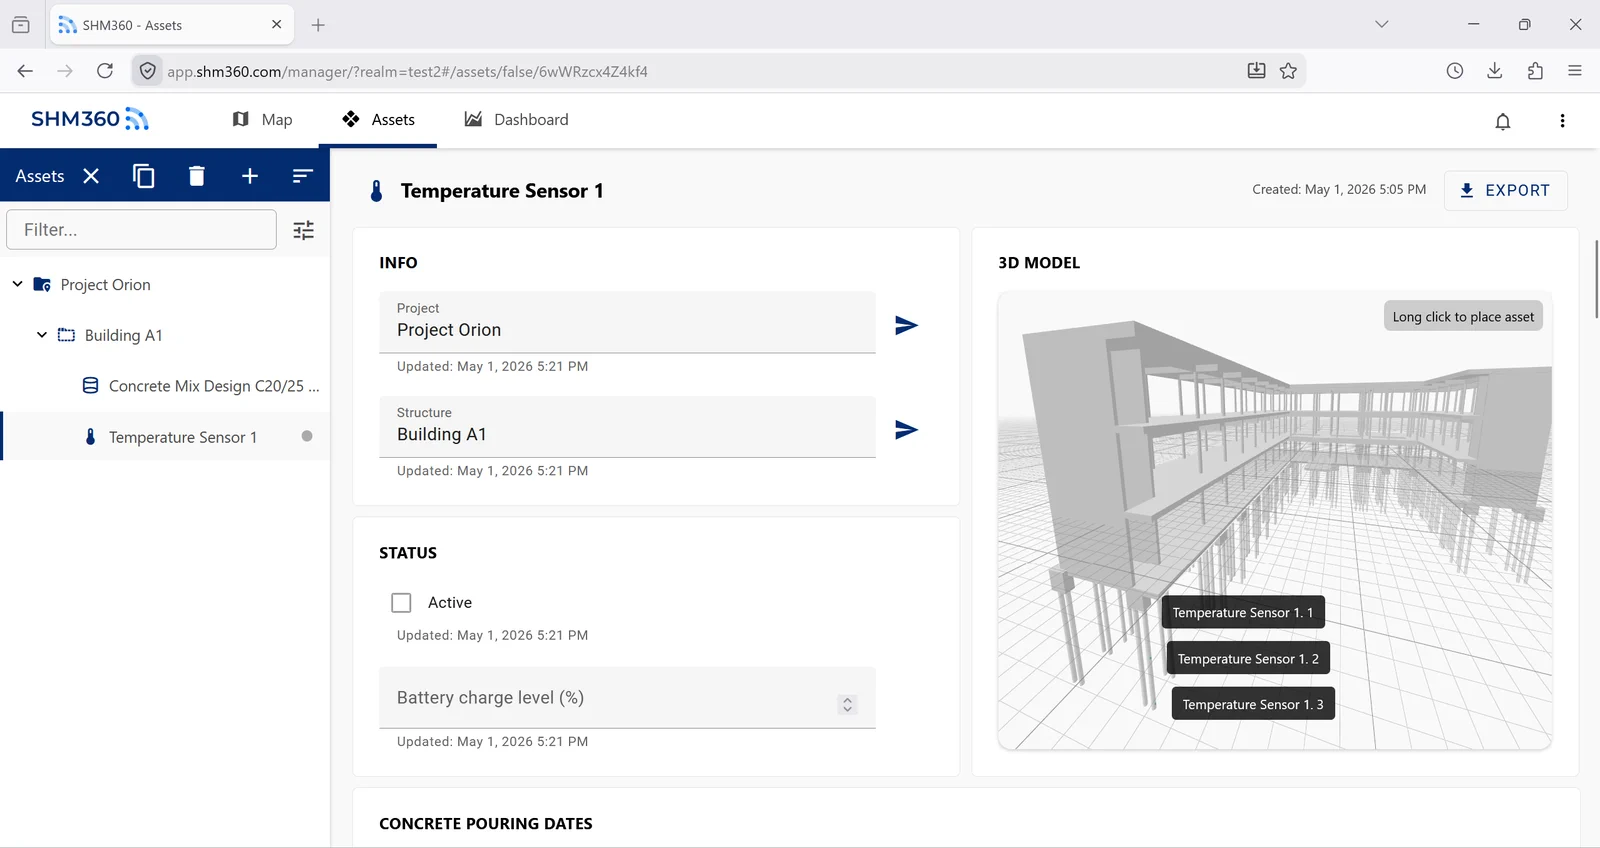Open the asset sort options
This screenshot has height=848, width=1600.
click(303, 176)
